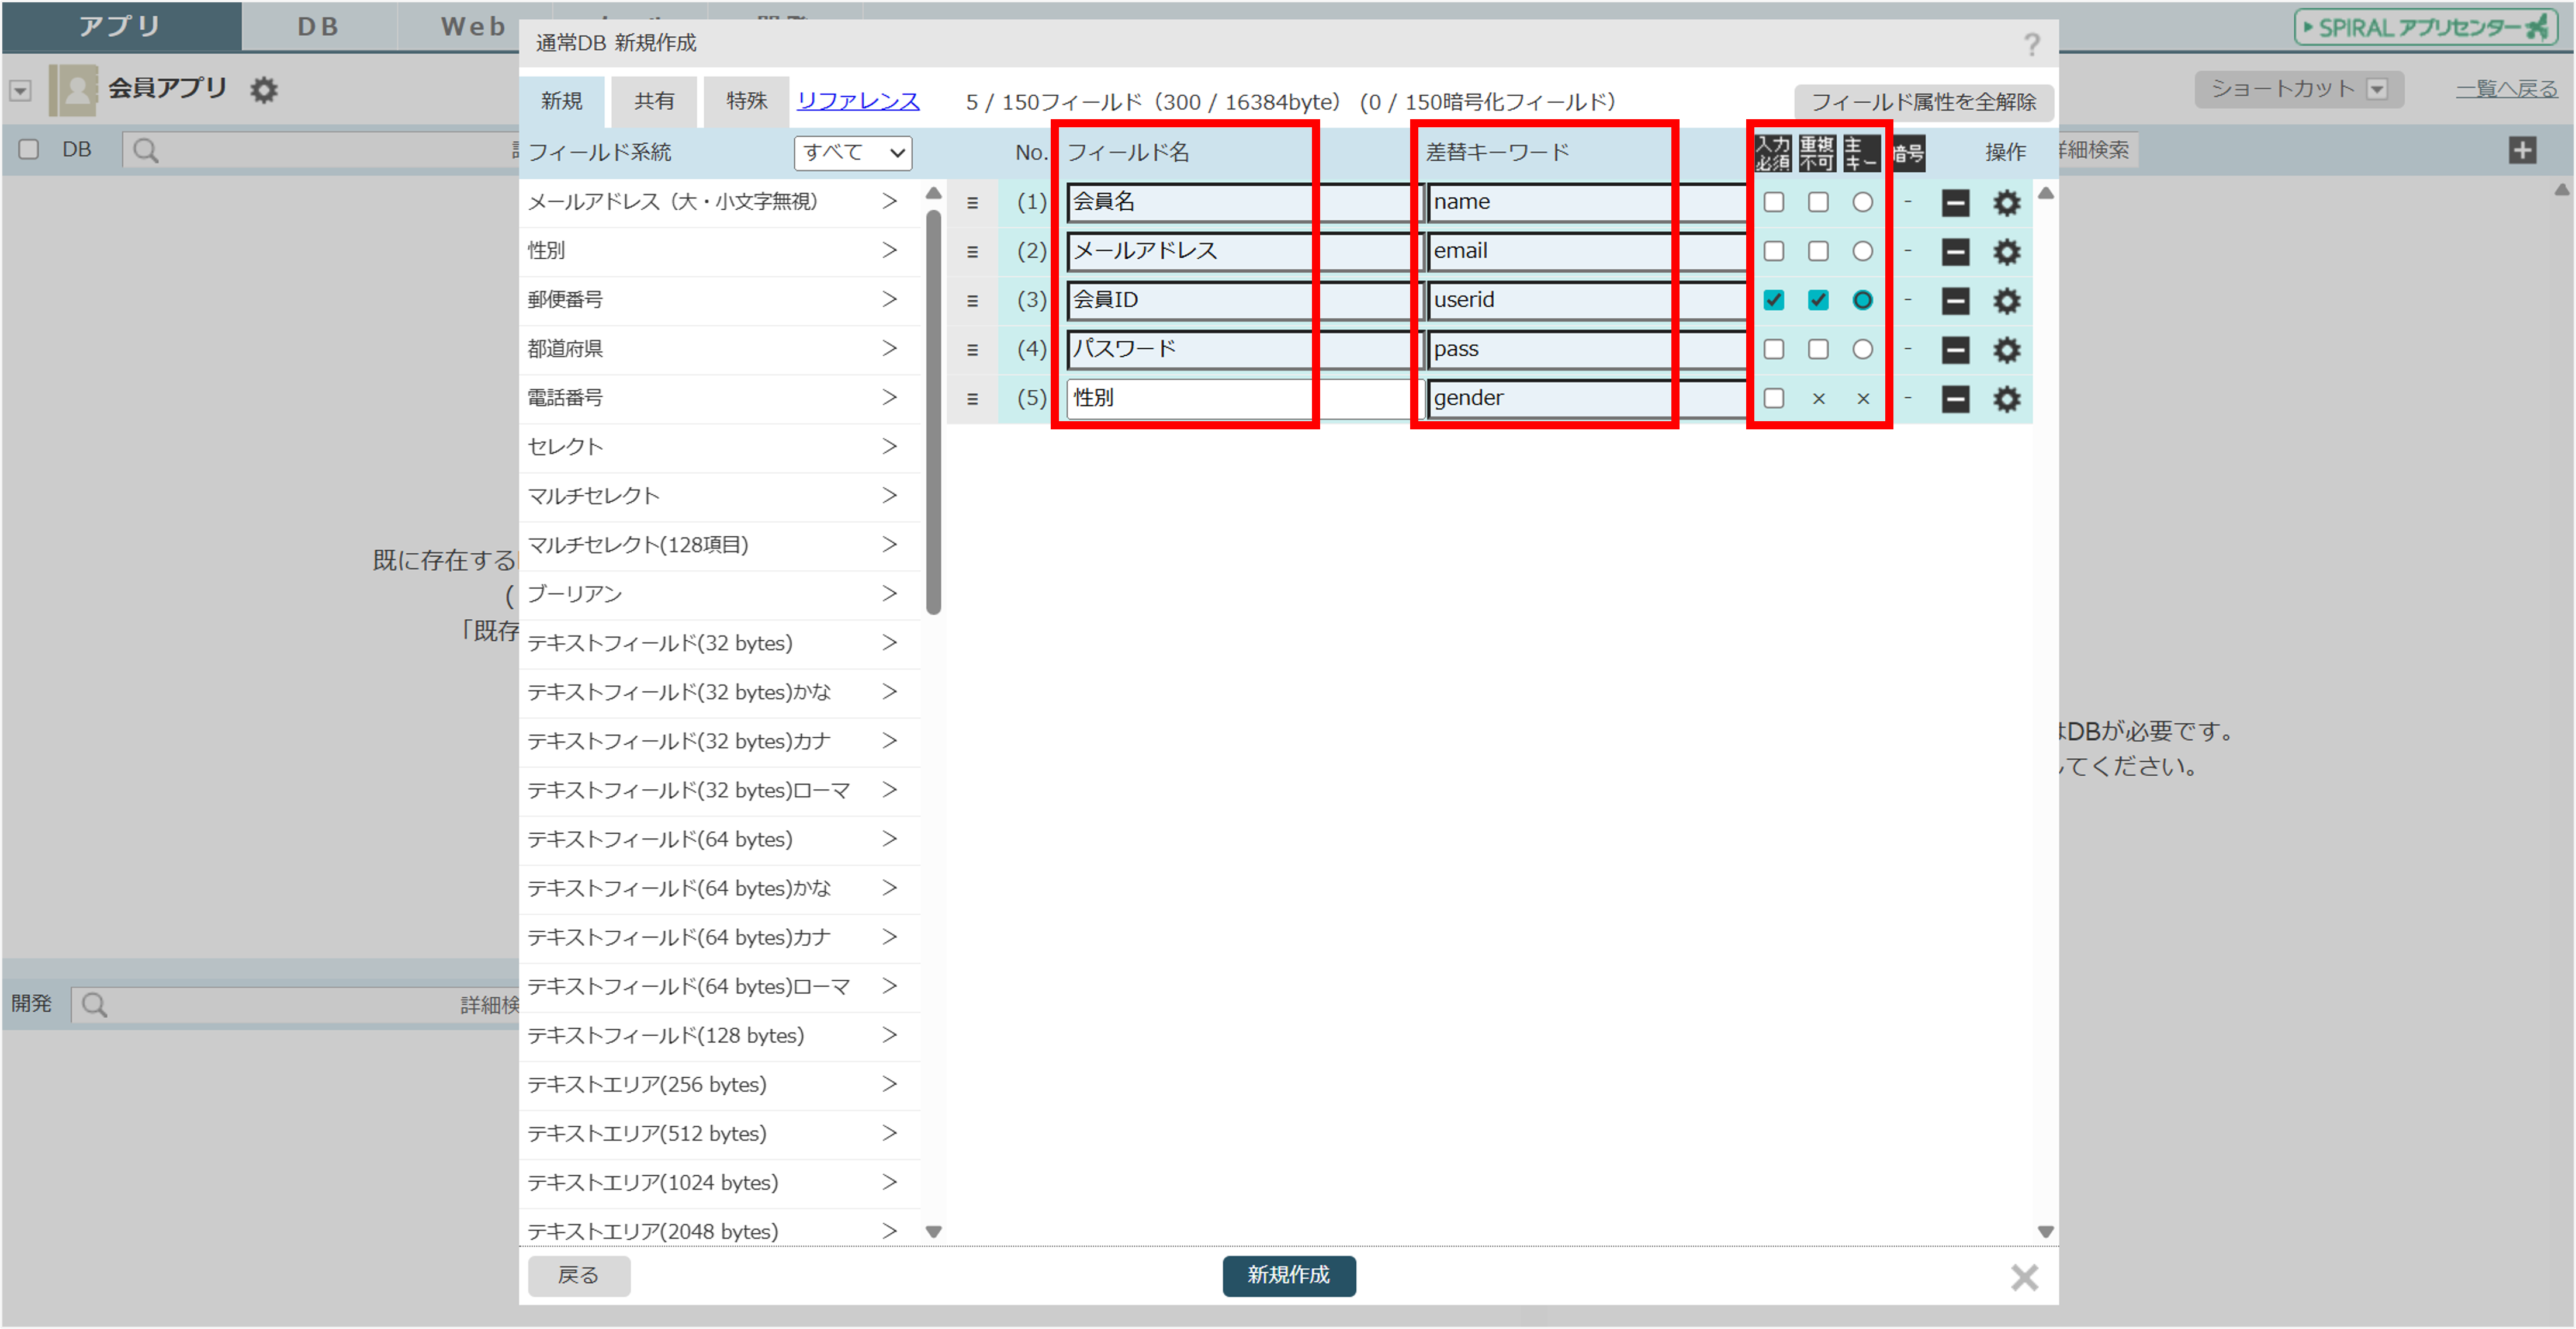2576x1329 pixels.
Task: Click minus icon to remove メールアドレス field
Action: pyautogui.click(x=1955, y=252)
